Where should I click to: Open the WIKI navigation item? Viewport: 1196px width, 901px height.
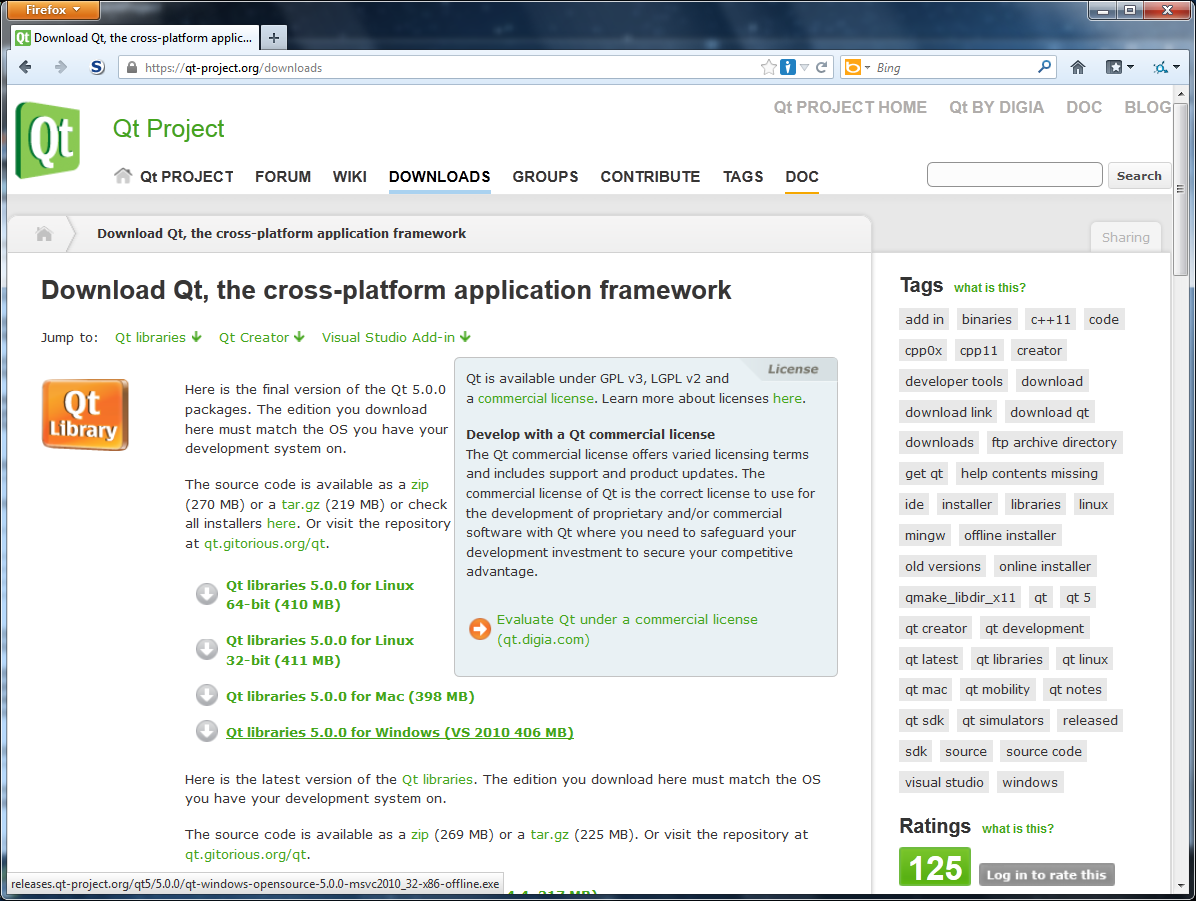point(349,176)
